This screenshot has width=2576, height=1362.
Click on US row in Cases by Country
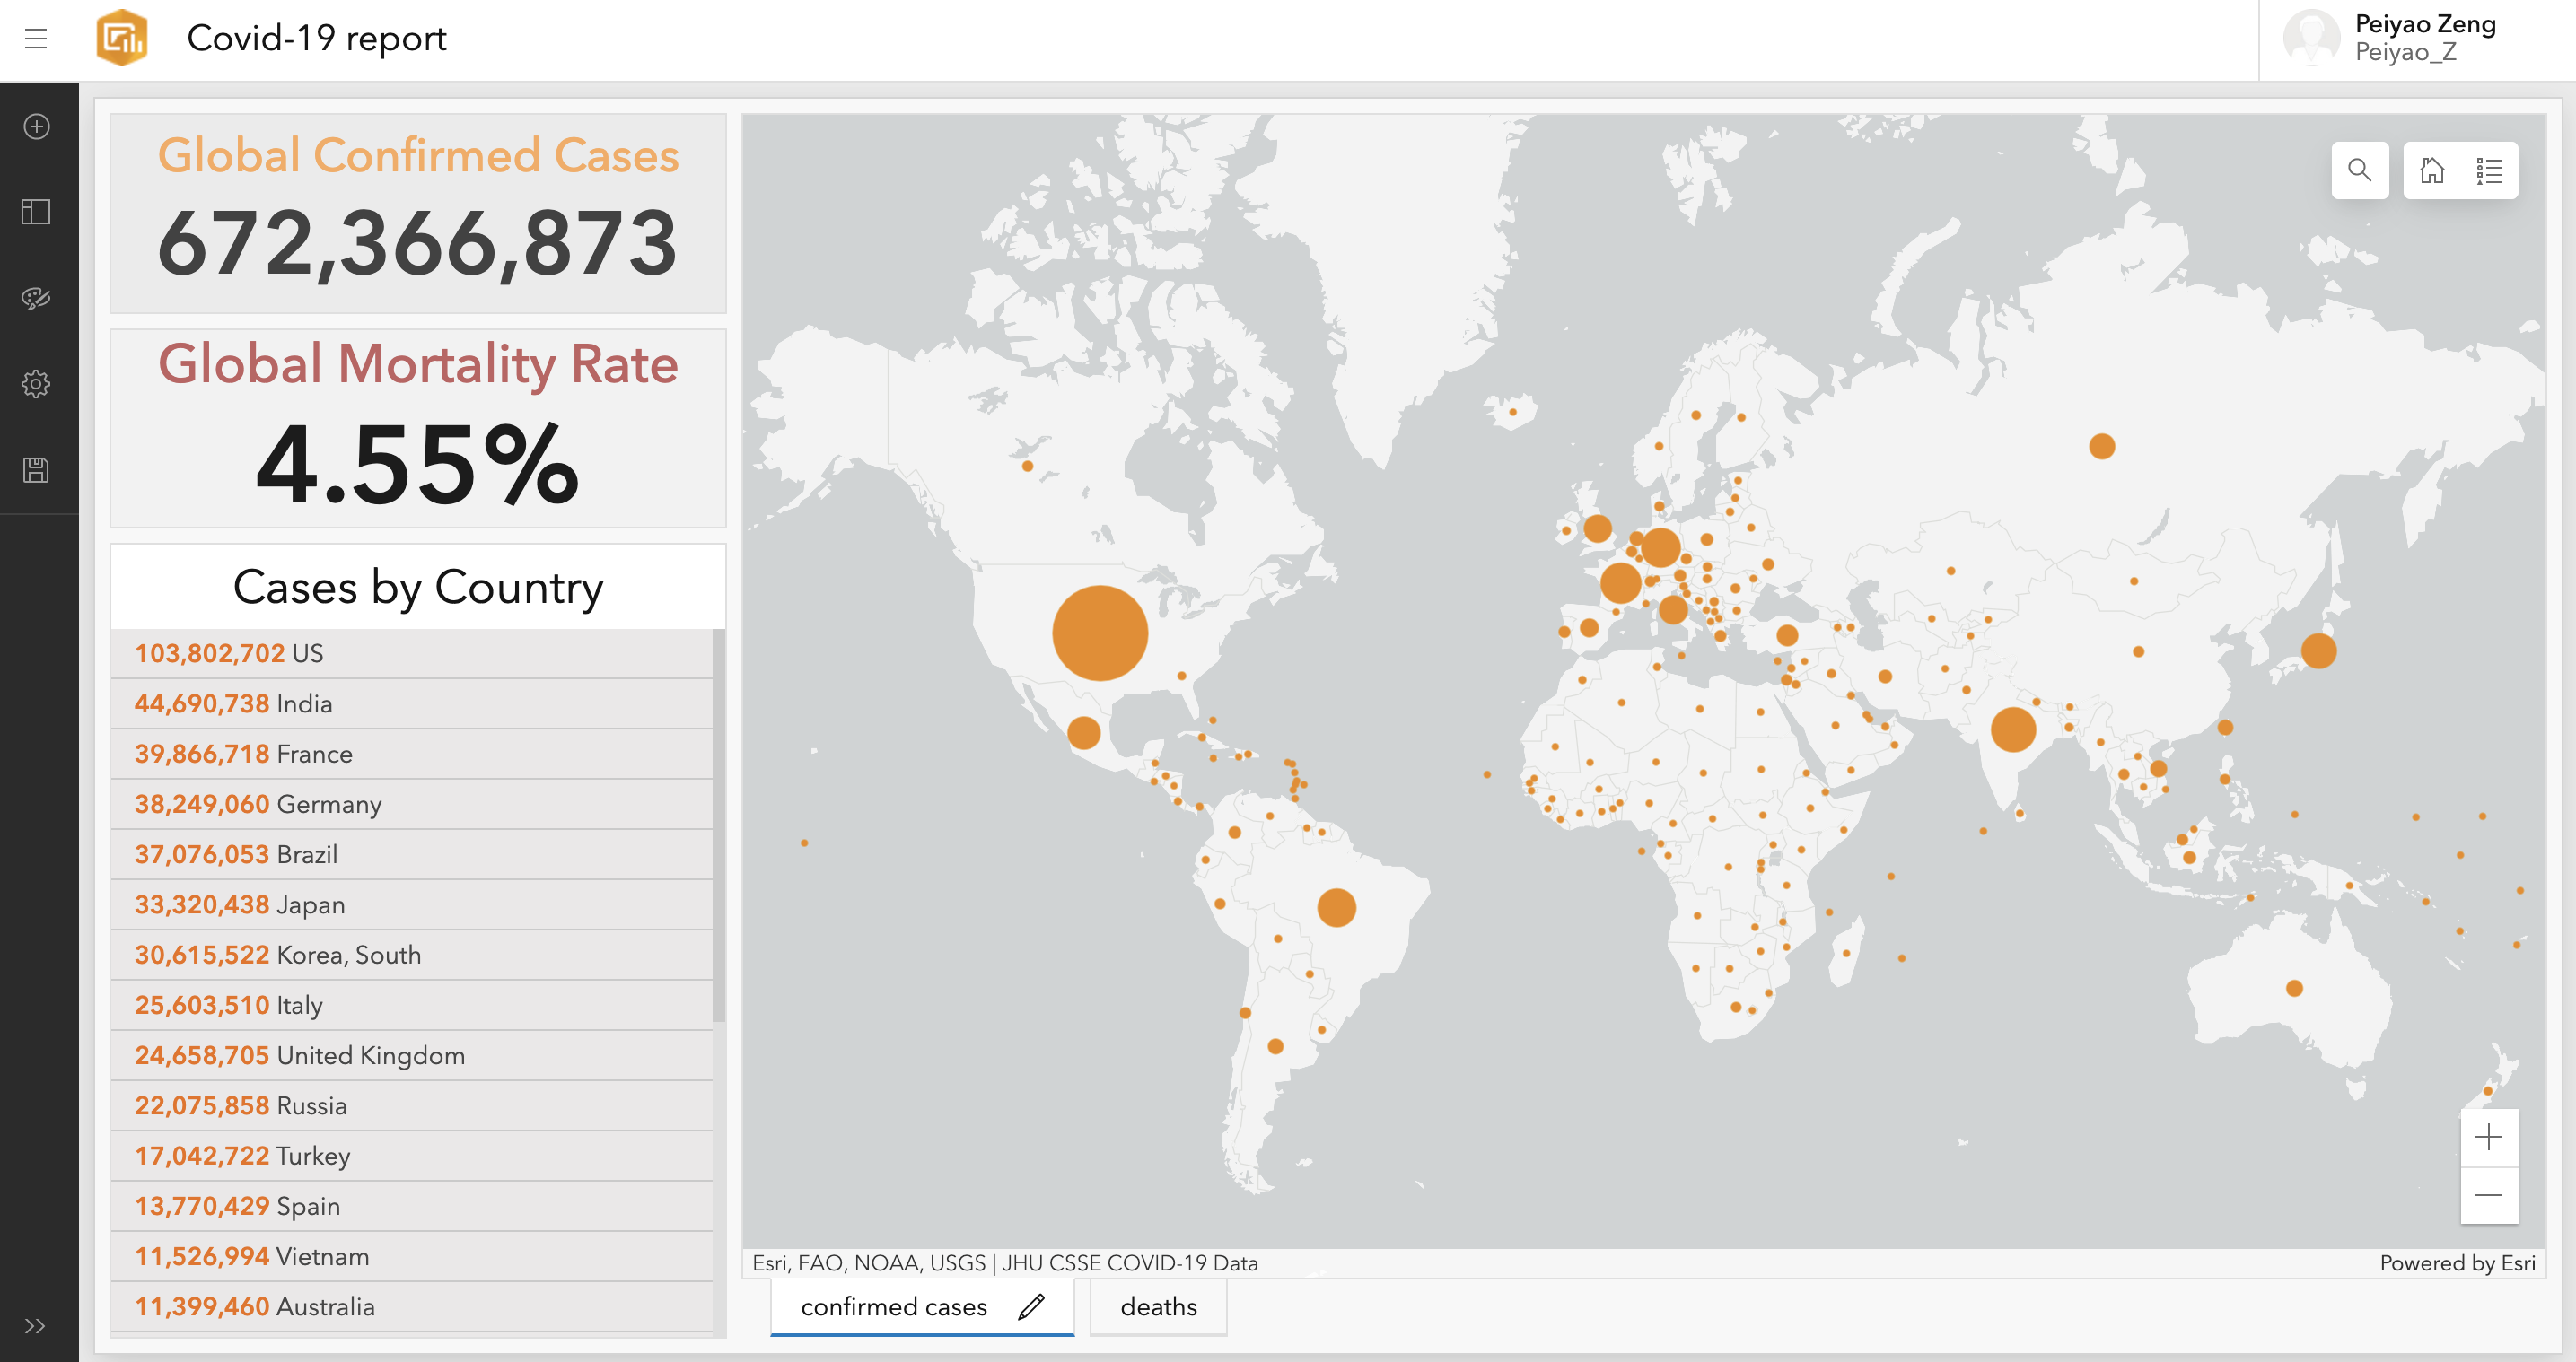416,652
